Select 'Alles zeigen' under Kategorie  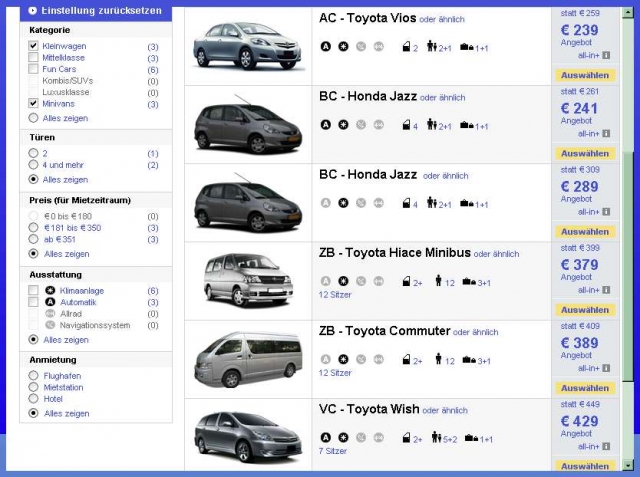click(x=33, y=118)
